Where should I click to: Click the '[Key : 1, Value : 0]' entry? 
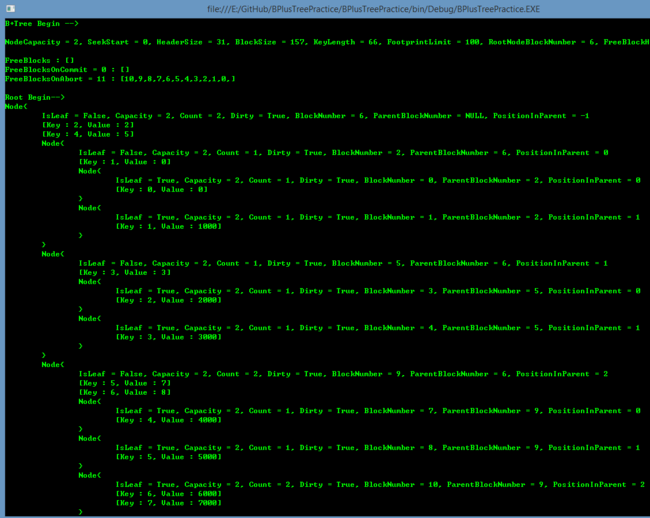point(125,162)
